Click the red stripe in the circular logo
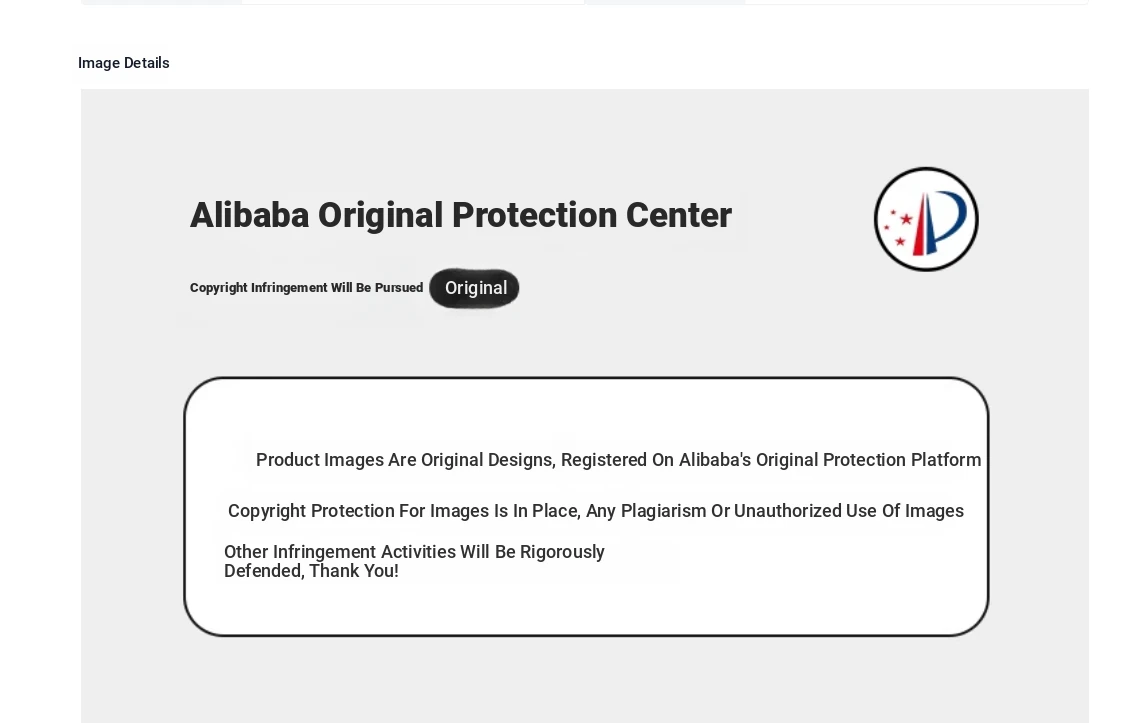Screen dimensions: 1124x723 [918, 225]
